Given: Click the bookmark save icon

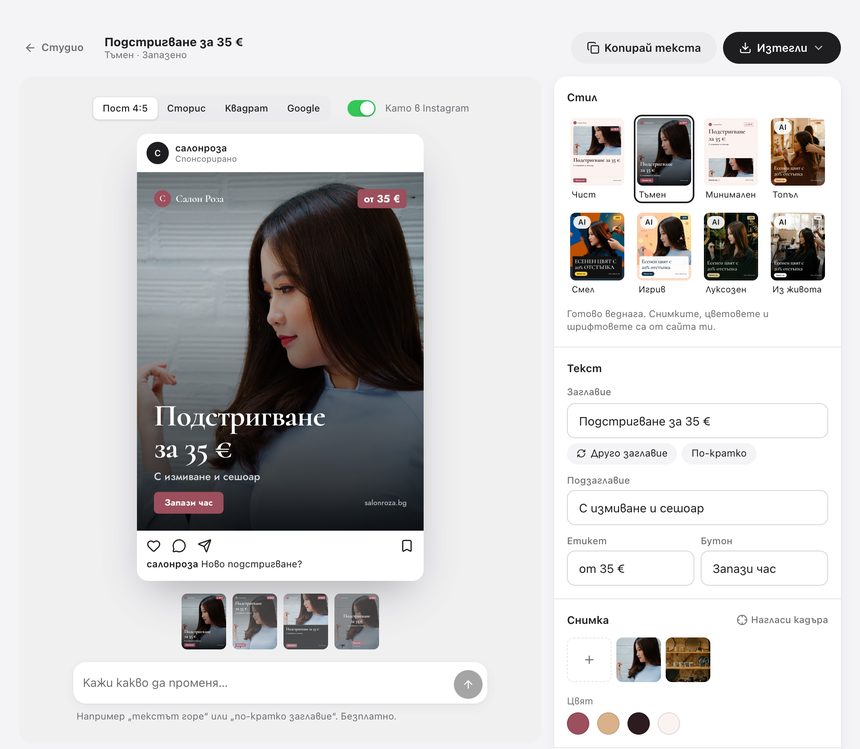Looking at the screenshot, I should click(406, 546).
